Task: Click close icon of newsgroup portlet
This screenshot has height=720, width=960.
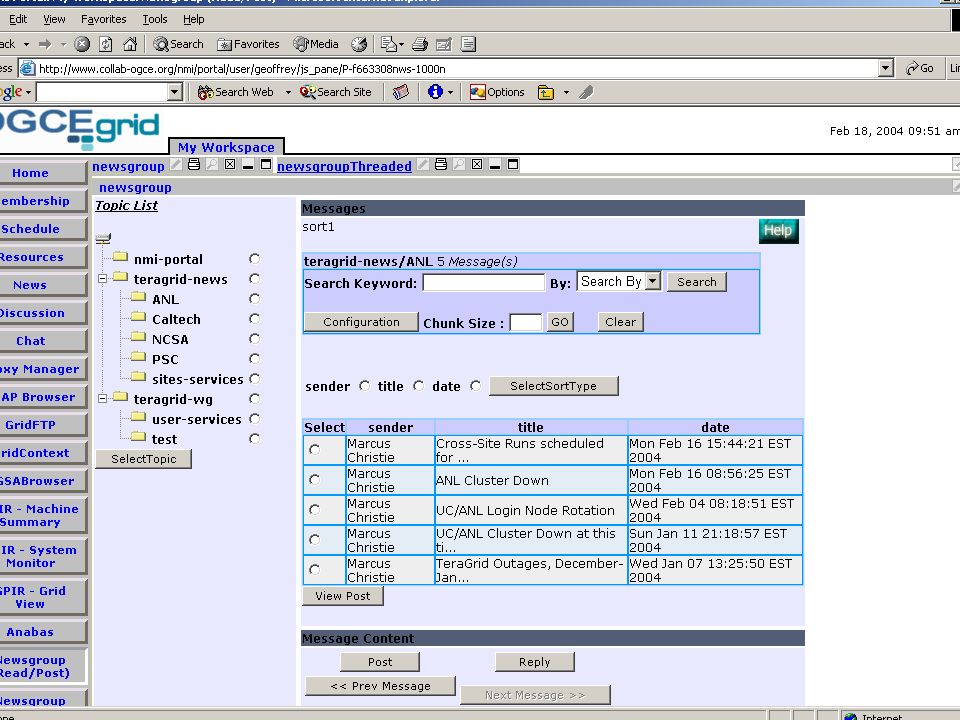Action: pos(230,164)
